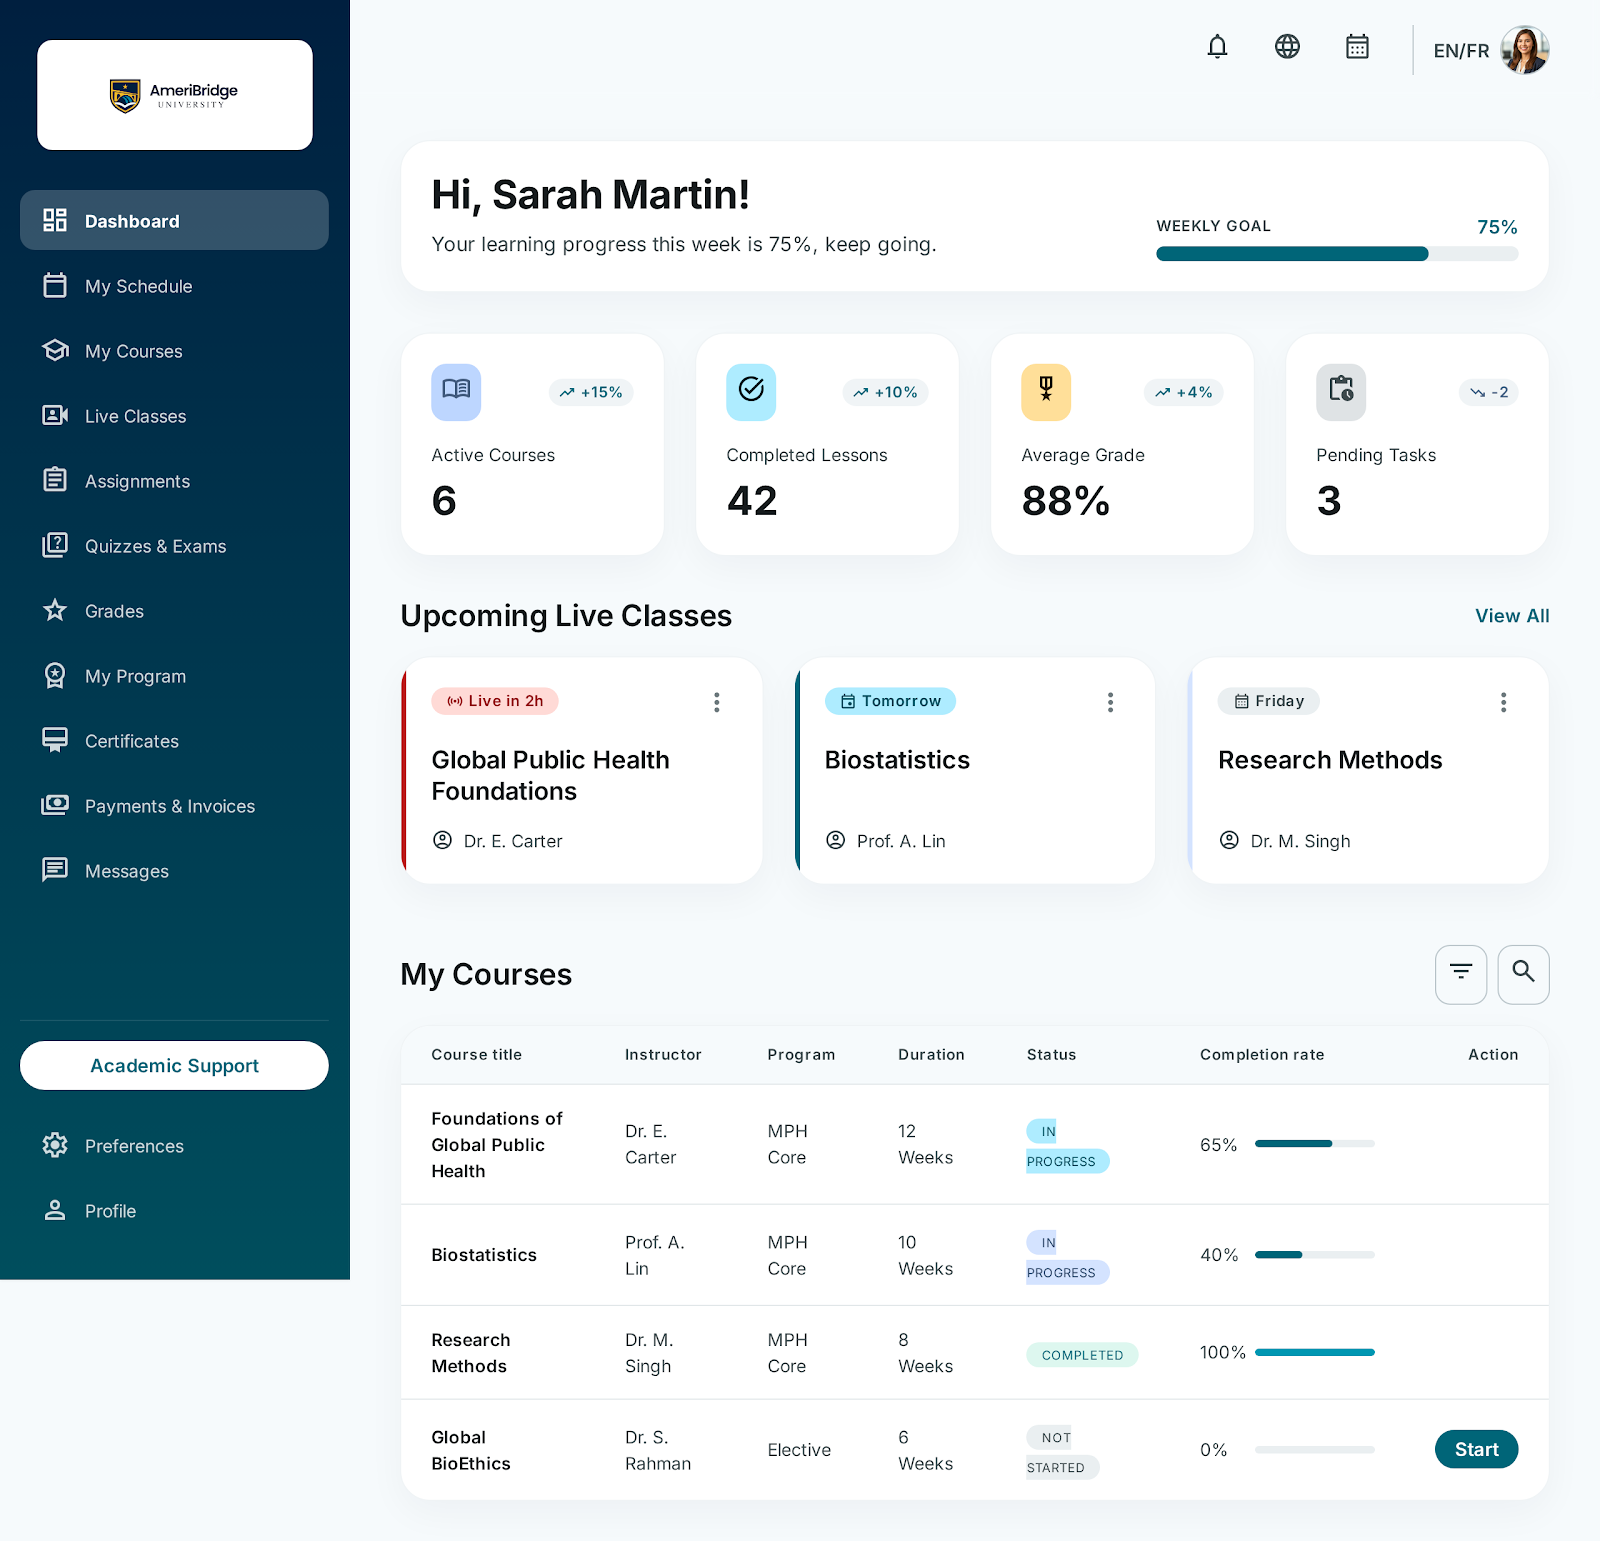1600x1541 pixels.
Task: Click the Completed Lessons checkmark icon
Action: click(x=751, y=392)
